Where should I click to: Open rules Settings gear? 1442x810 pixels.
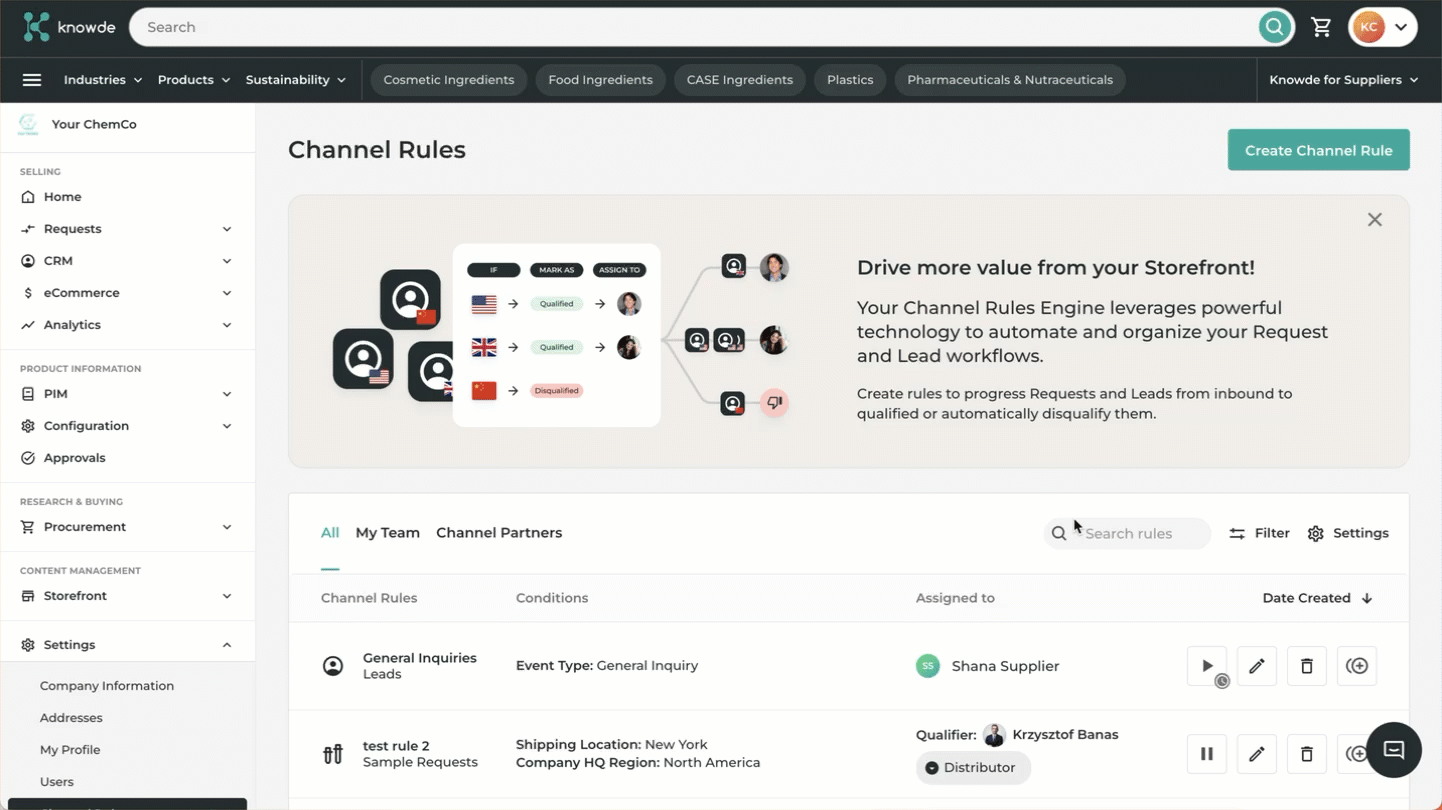pos(1348,533)
